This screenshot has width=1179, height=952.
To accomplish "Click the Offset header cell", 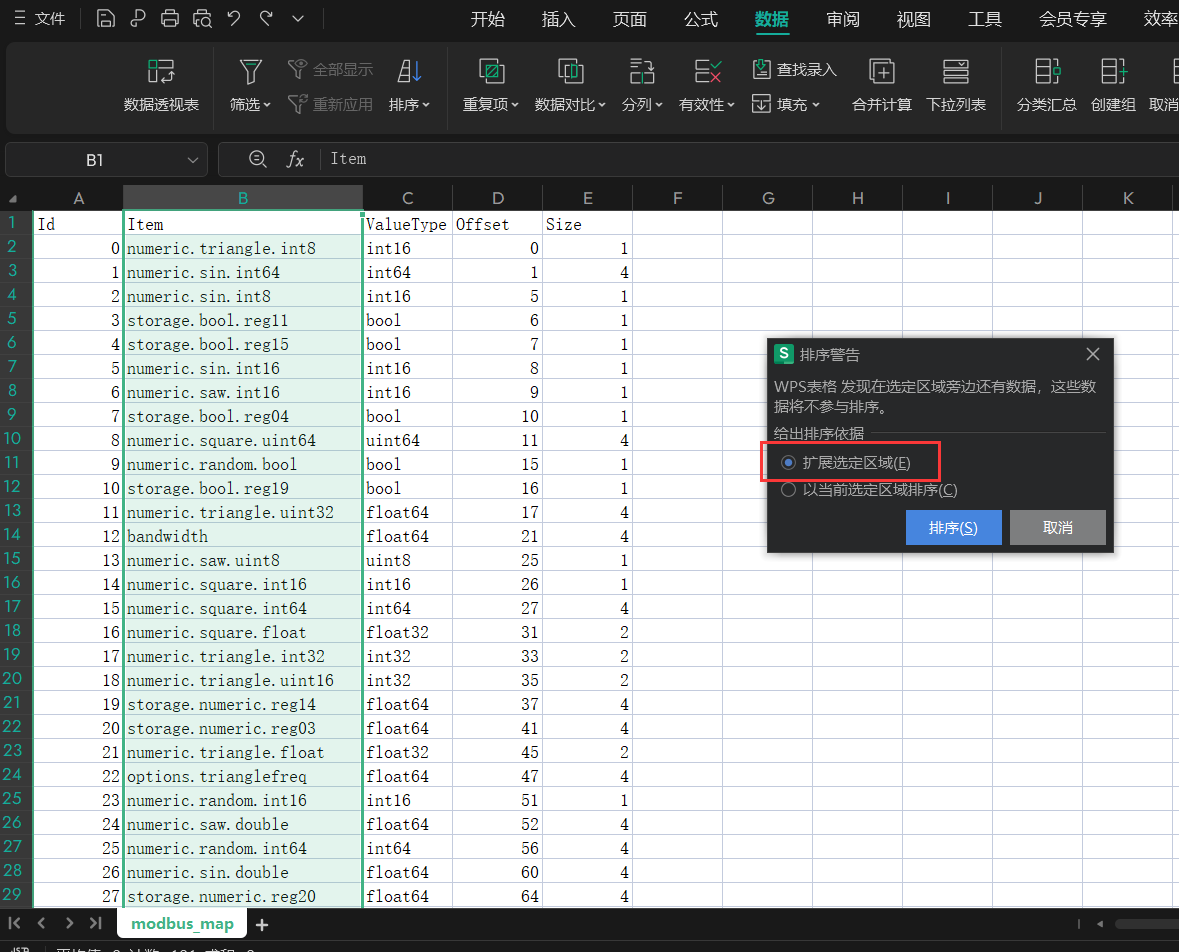I will [498, 224].
